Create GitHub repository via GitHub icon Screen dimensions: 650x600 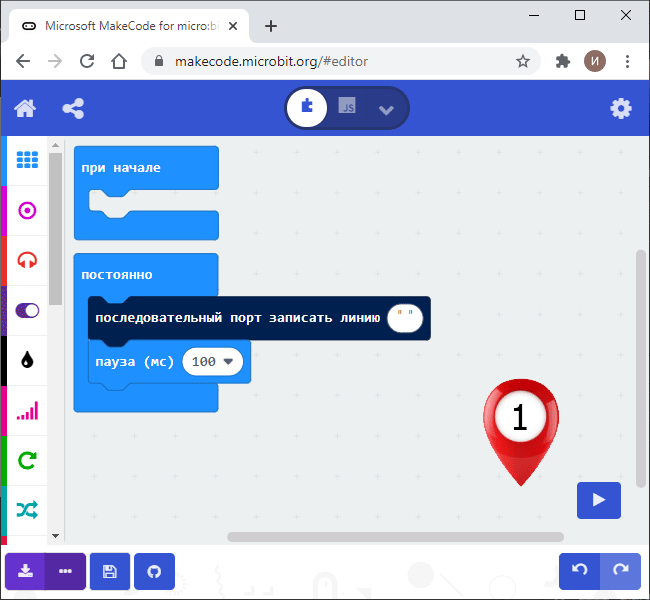pos(154,571)
